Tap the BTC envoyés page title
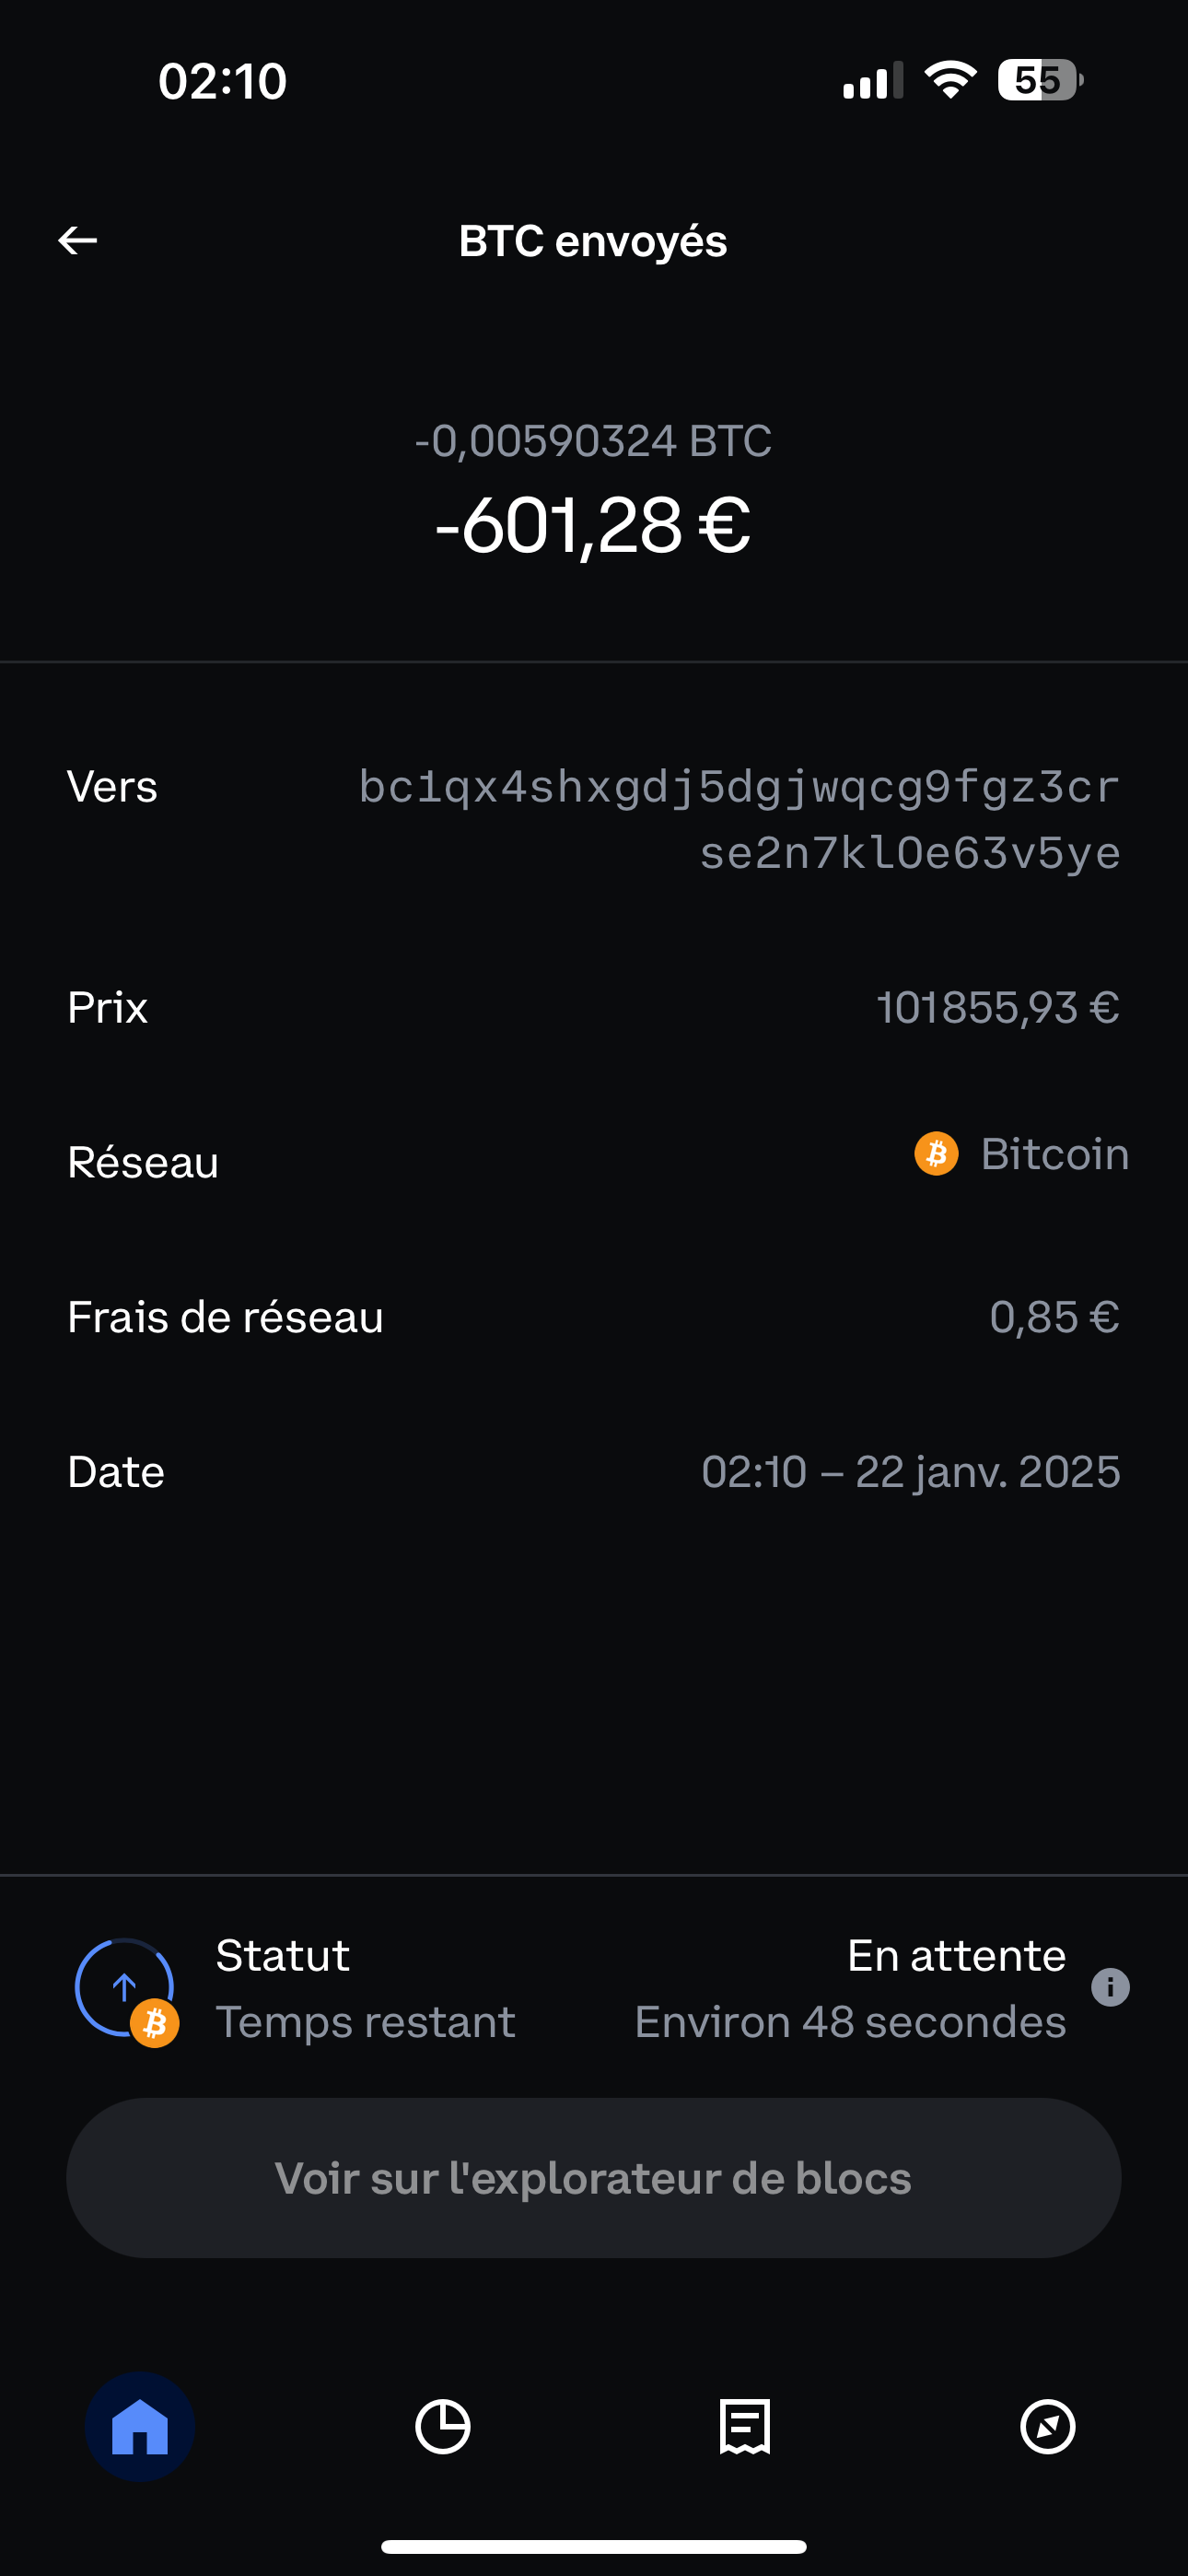Viewport: 1188px width, 2576px height. coord(593,241)
